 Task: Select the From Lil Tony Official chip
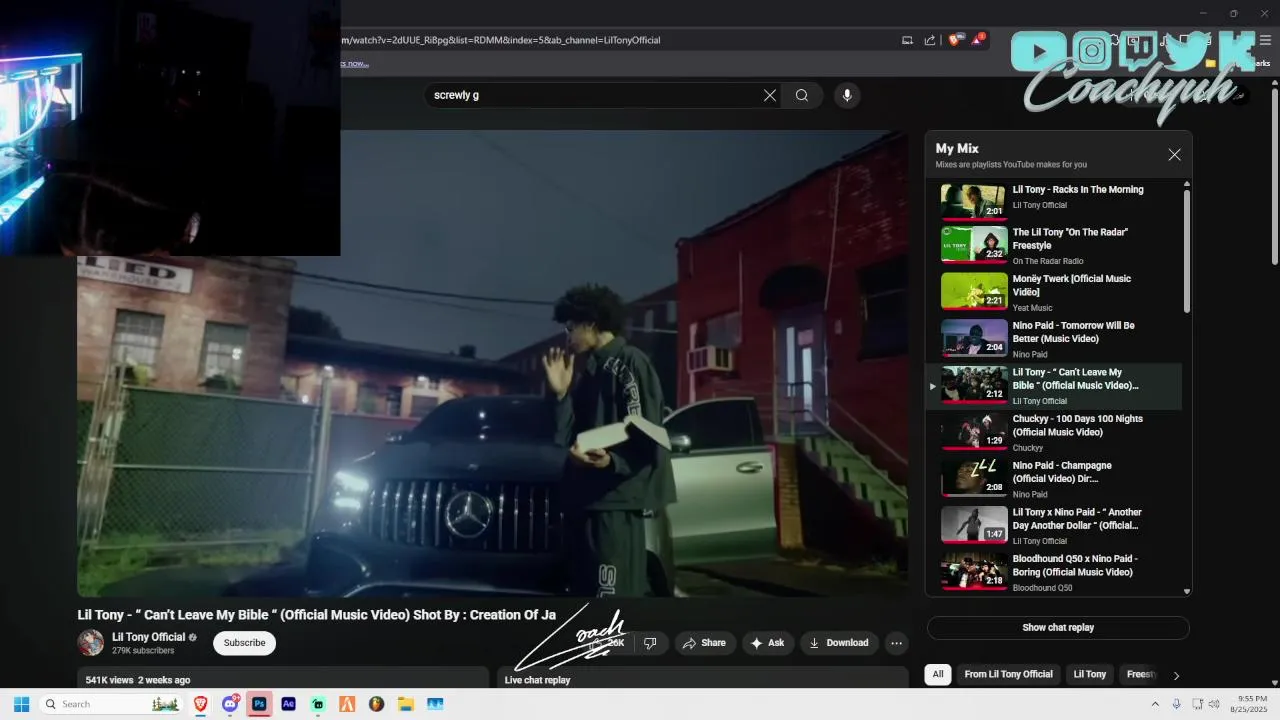click(1008, 674)
